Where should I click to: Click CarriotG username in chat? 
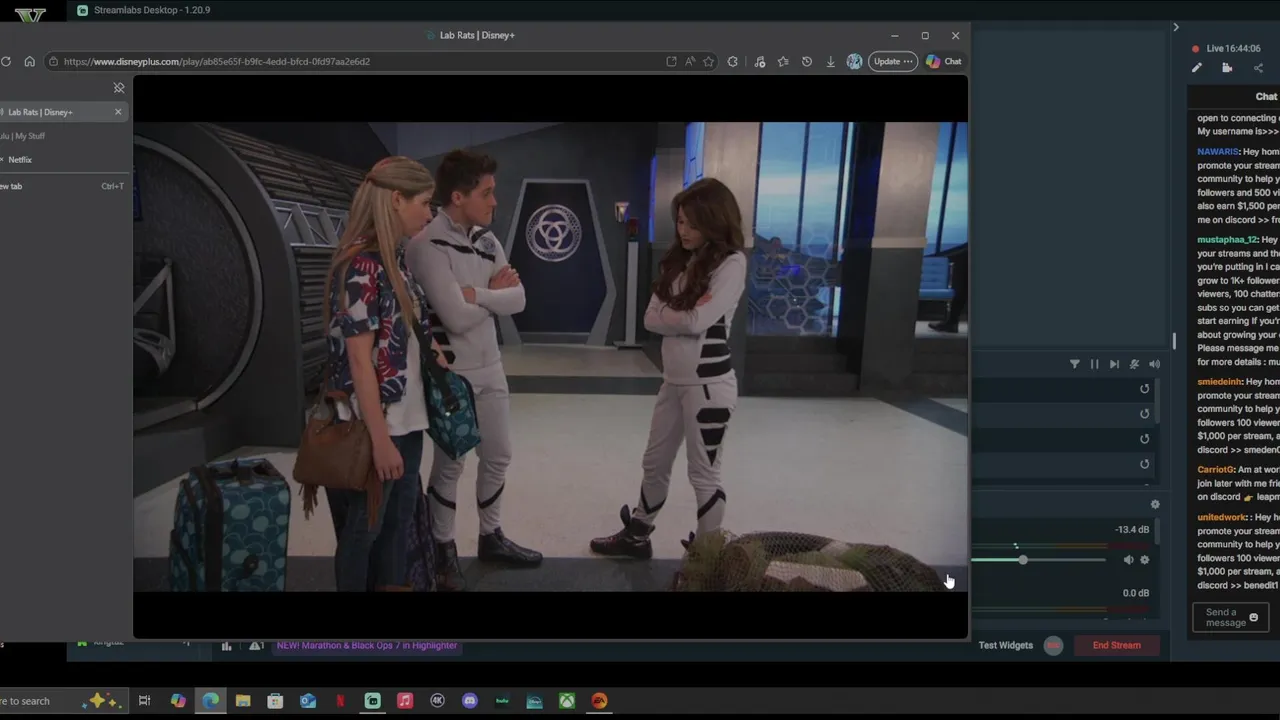1215,470
